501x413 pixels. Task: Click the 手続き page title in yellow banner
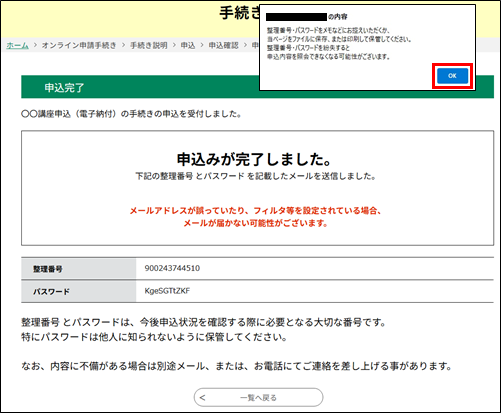[x=239, y=13]
